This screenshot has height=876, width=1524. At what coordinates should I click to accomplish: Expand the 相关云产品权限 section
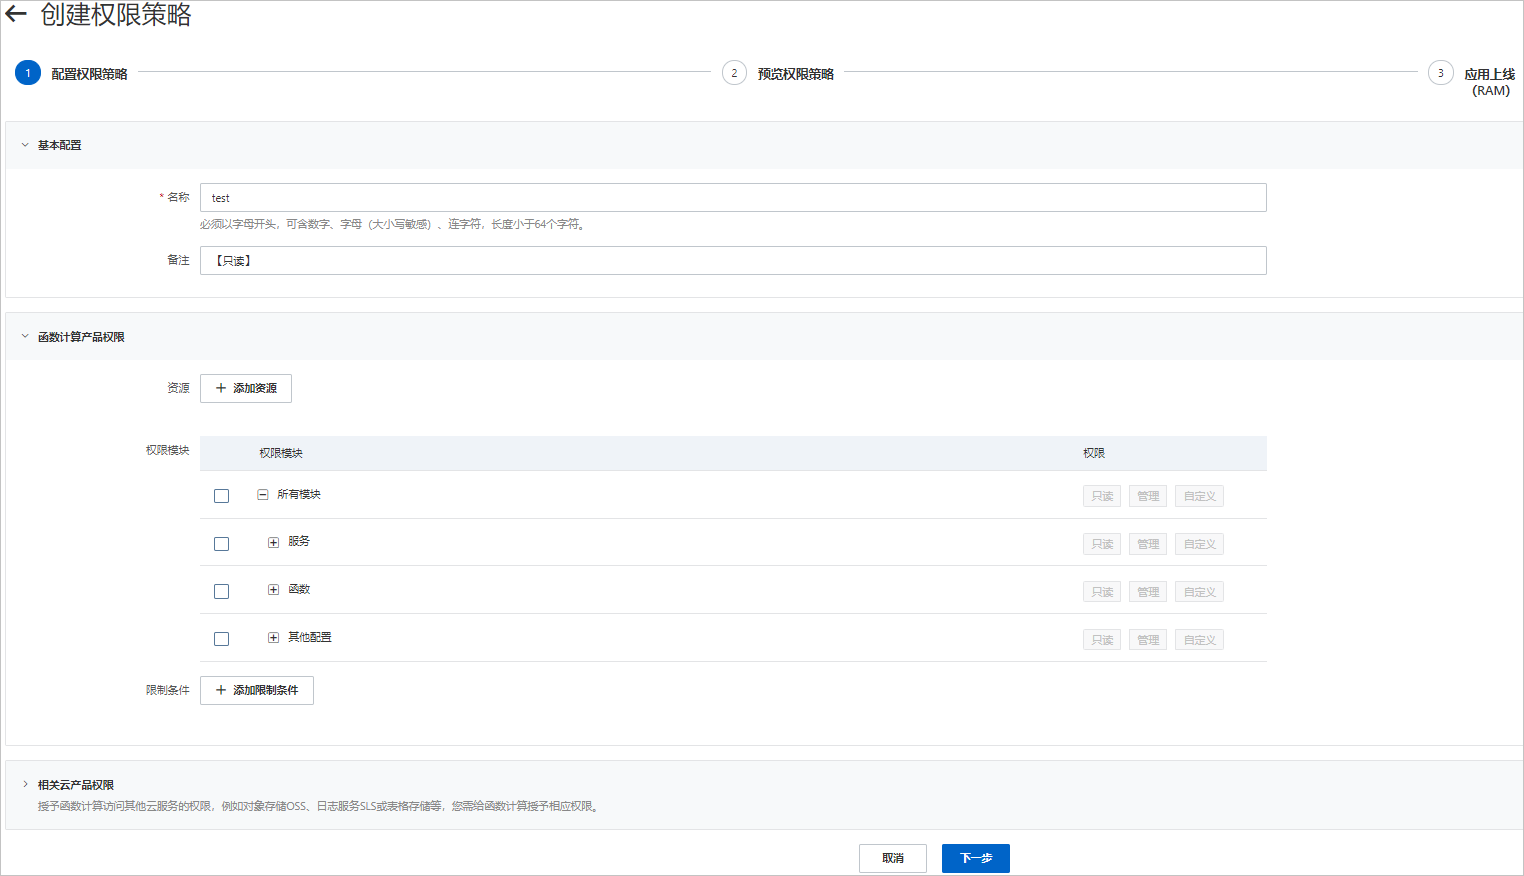coord(23,784)
